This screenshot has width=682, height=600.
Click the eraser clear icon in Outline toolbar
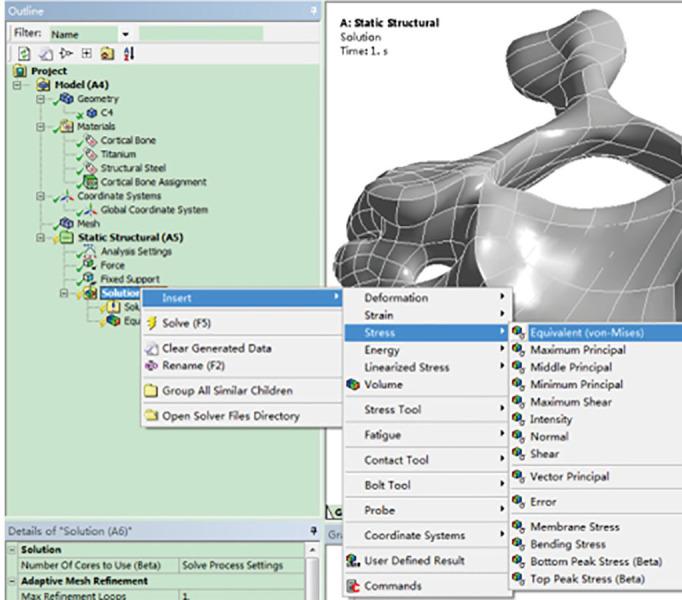(46, 54)
